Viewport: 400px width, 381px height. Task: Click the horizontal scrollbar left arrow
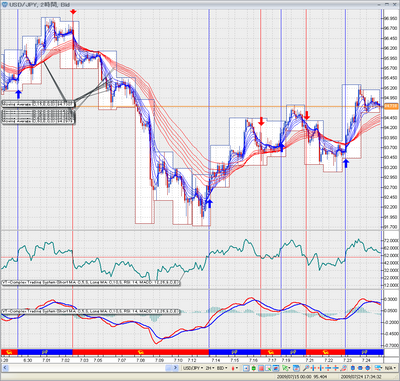click(5, 368)
